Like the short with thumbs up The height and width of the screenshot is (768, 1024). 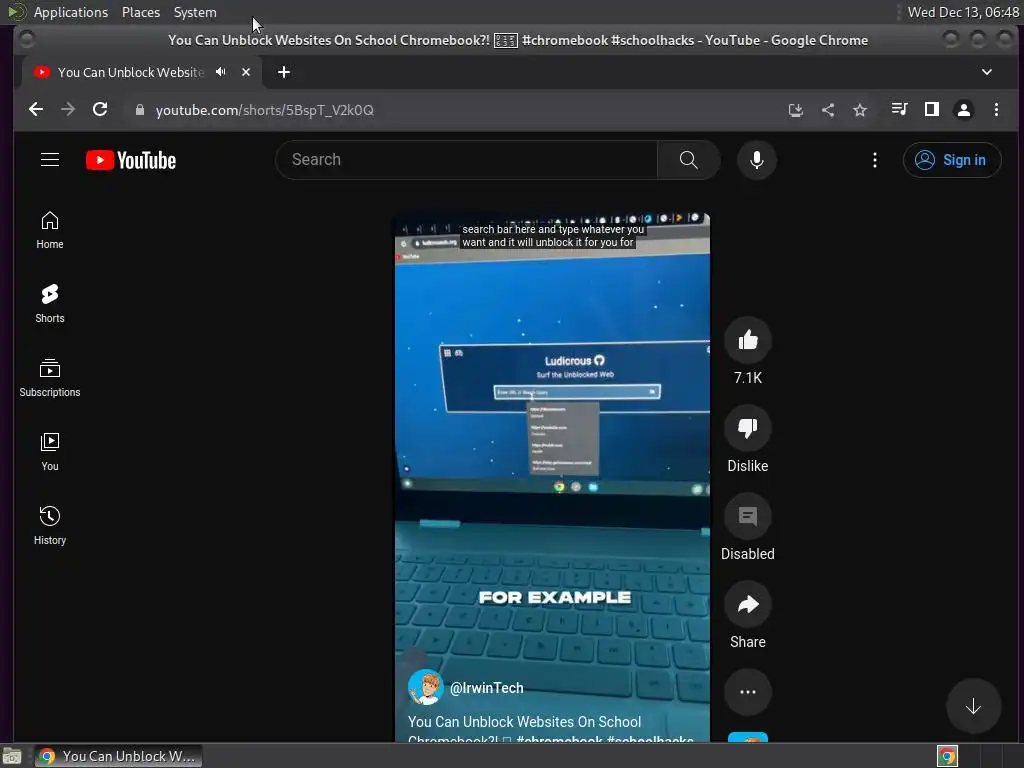[x=748, y=340]
